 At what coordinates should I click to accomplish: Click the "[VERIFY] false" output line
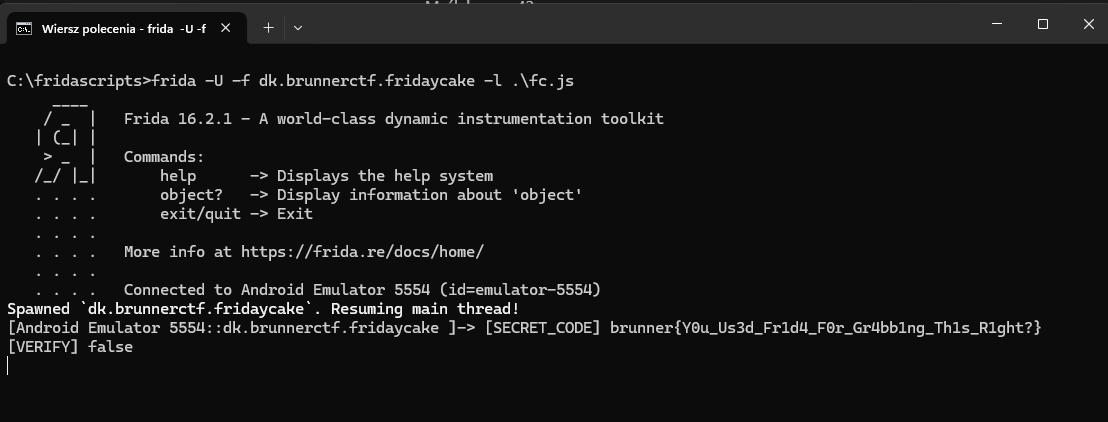(70, 347)
